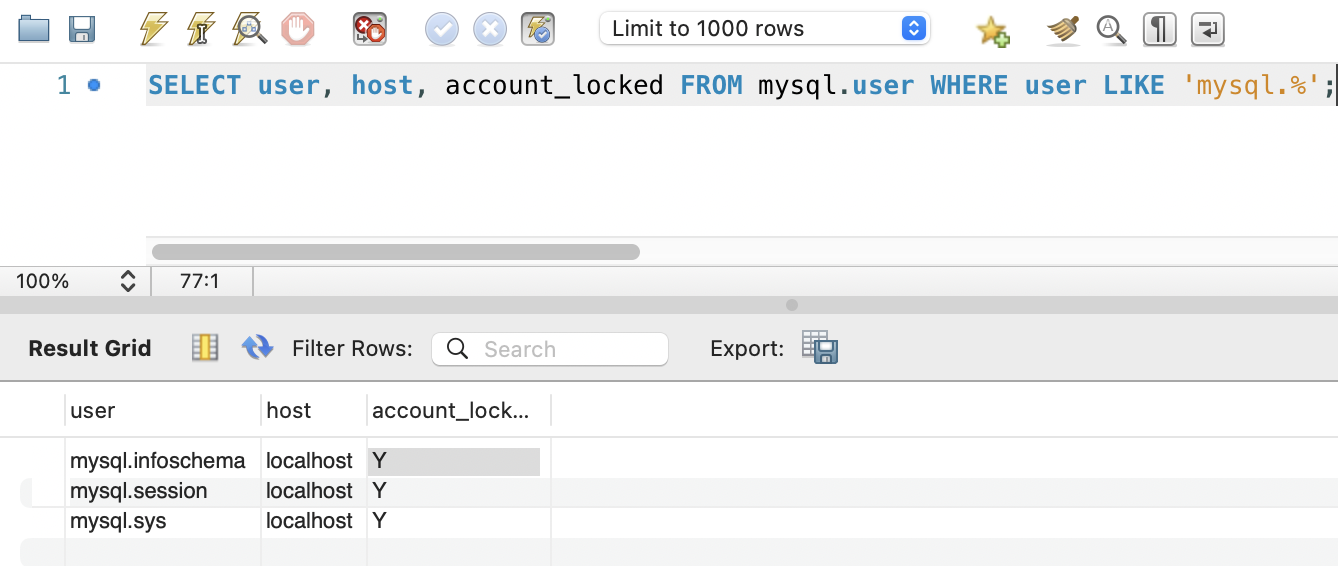Toggle word wrap icon
1338x566 pixels.
pos(1208,29)
